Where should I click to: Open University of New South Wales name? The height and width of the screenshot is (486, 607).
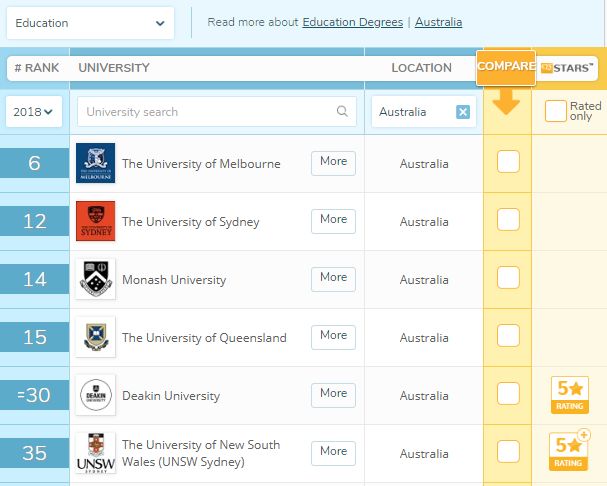[201, 453]
